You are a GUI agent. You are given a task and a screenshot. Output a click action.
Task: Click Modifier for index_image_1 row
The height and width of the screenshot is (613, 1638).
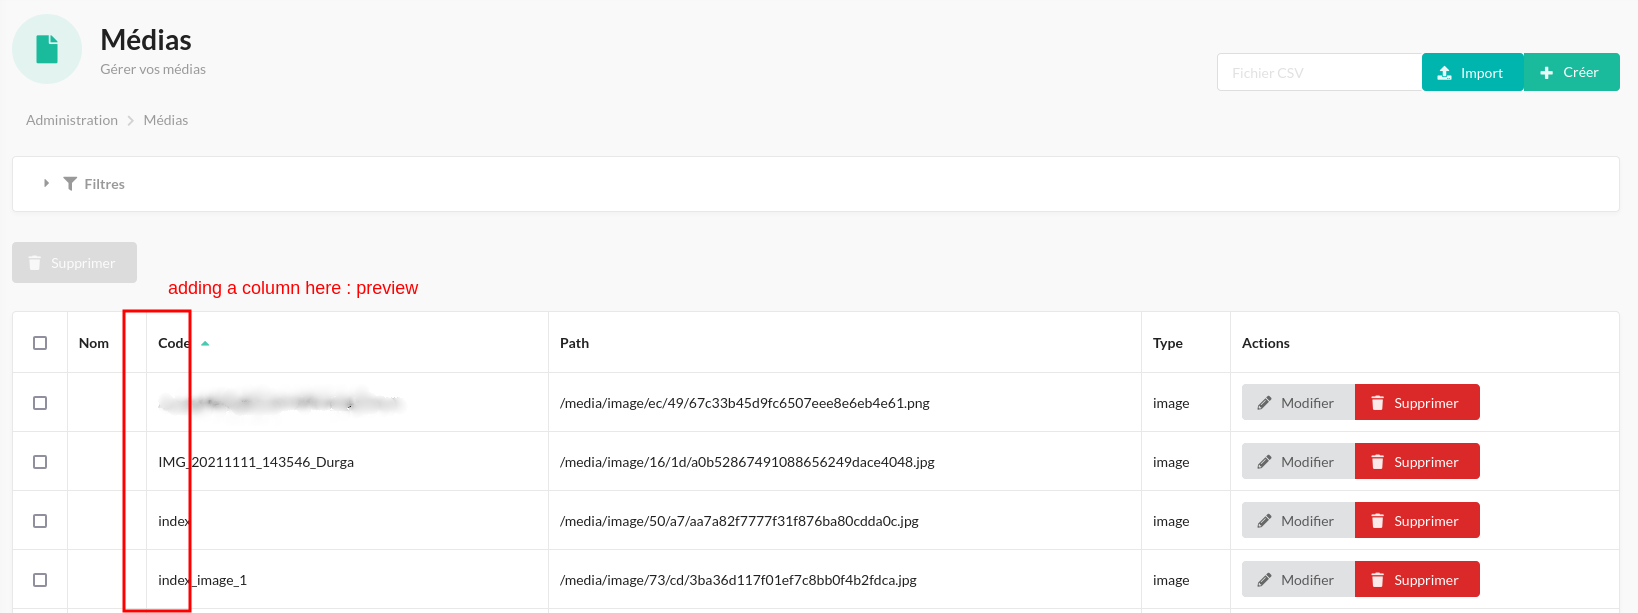tap(1298, 580)
